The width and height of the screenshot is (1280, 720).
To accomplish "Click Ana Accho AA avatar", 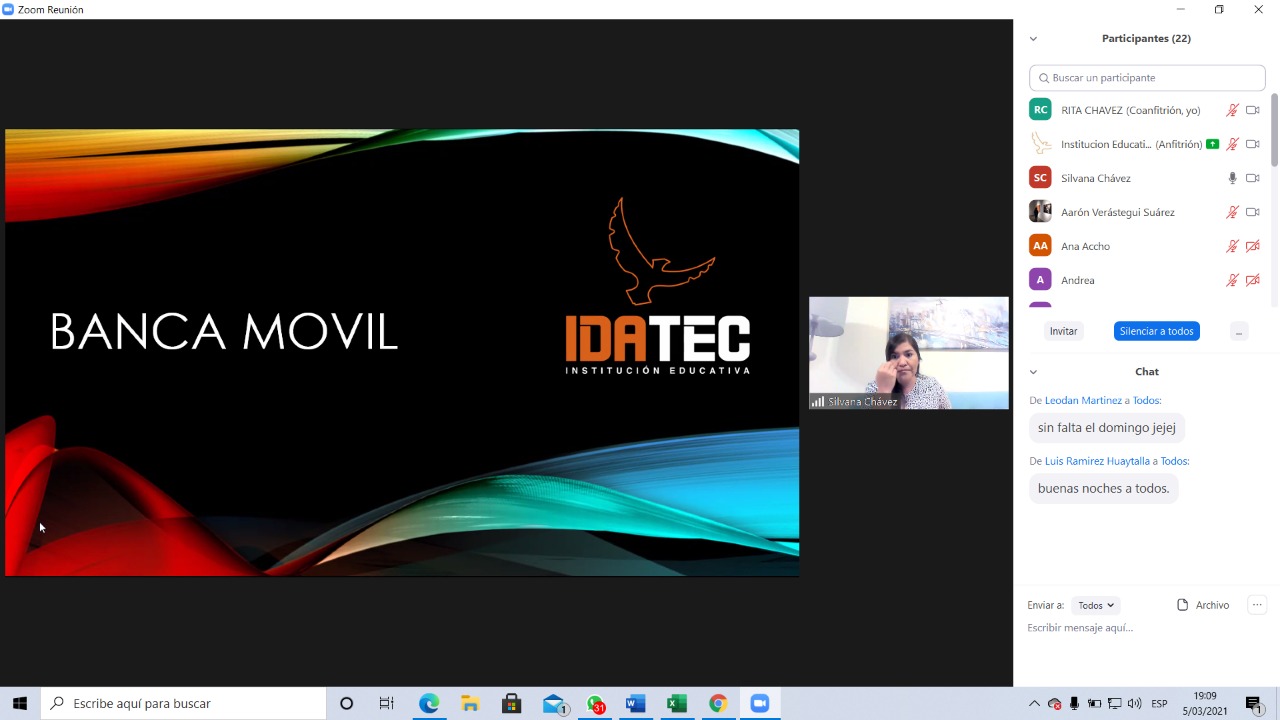I will click(x=1040, y=246).
